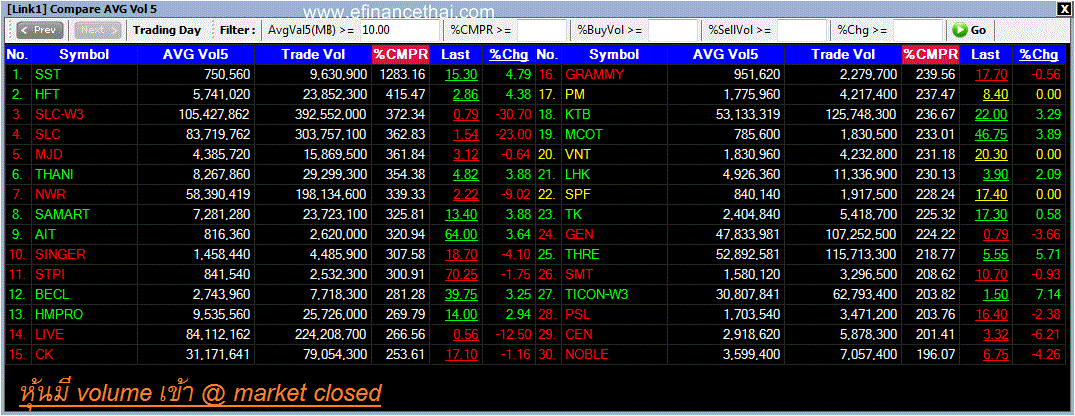Image resolution: width=1075 pixels, height=416 pixels.
Task: Select the NOBLE symbol
Action: click(587, 354)
